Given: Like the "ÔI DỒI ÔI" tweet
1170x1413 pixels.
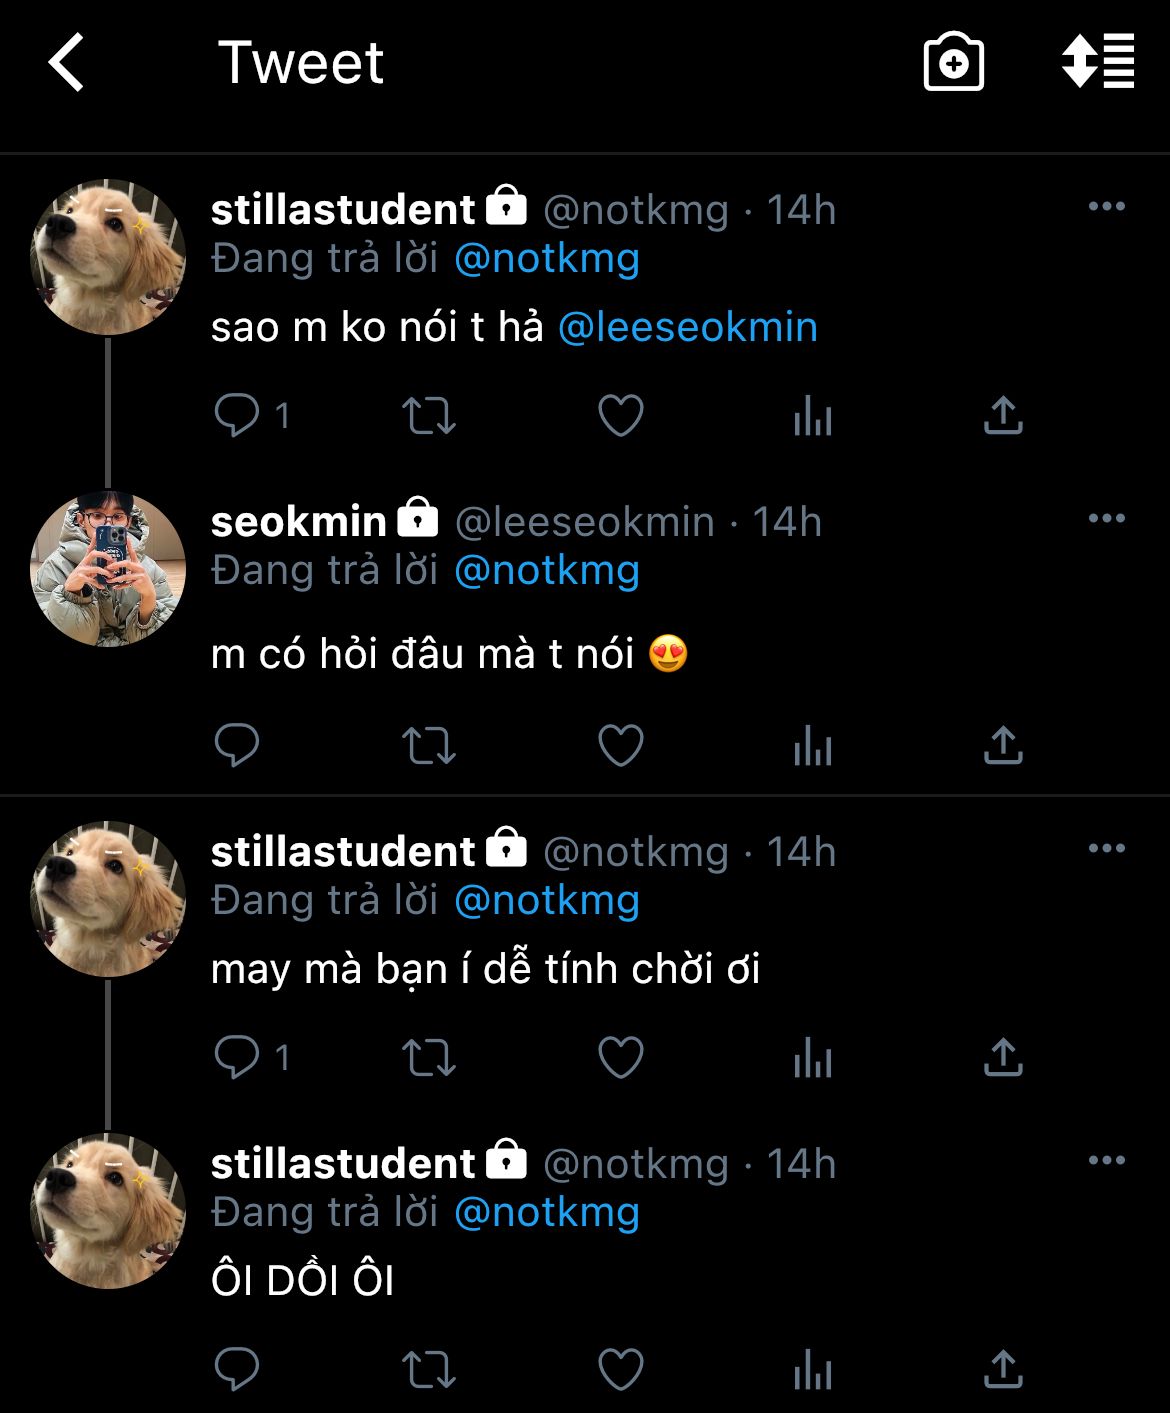Looking at the screenshot, I should (x=621, y=1370).
